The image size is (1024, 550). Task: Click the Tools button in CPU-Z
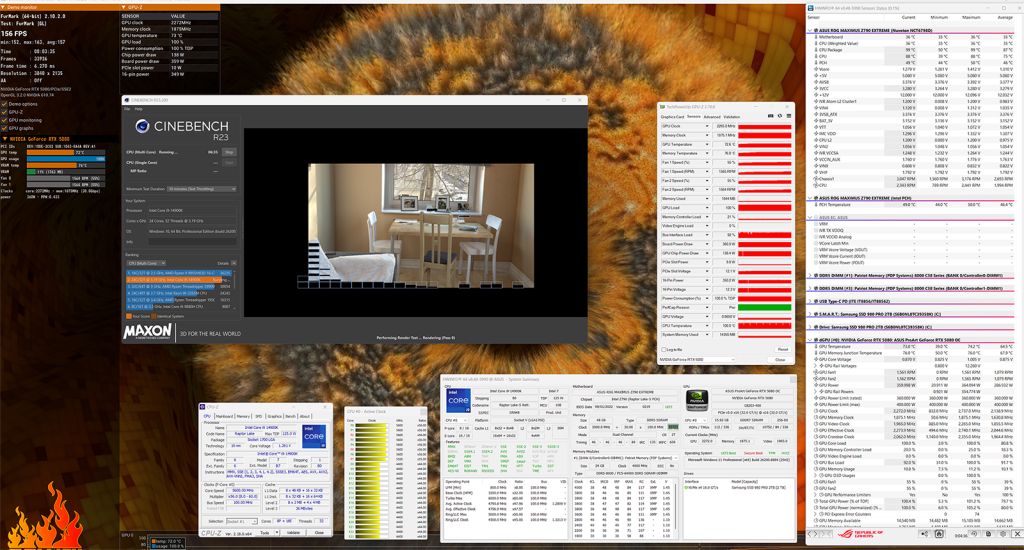coord(264,532)
